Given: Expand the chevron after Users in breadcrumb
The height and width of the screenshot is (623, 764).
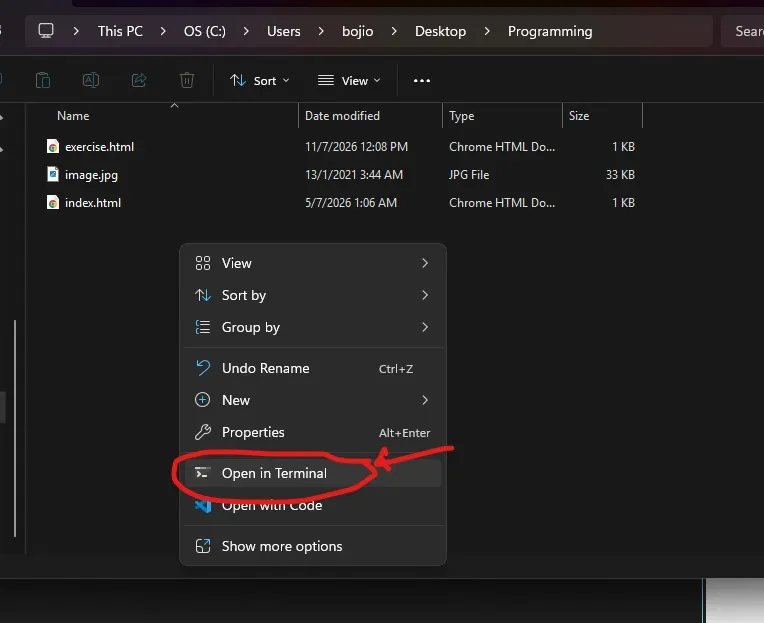Looking at the screenshot, I should tap(321, 31).
